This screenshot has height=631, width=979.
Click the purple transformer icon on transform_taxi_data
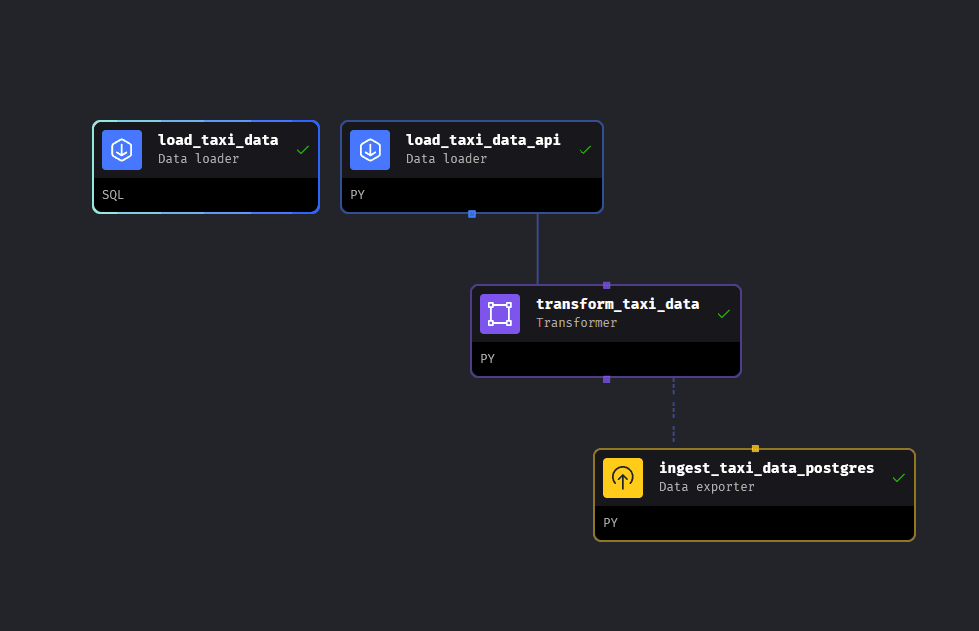pyautogui.click(x=500, y=314)
